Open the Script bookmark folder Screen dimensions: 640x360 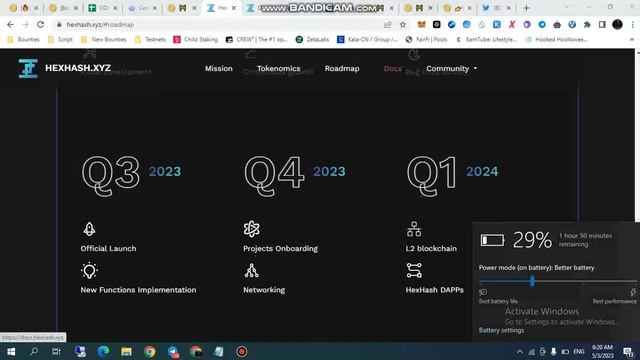pos(60,40)
